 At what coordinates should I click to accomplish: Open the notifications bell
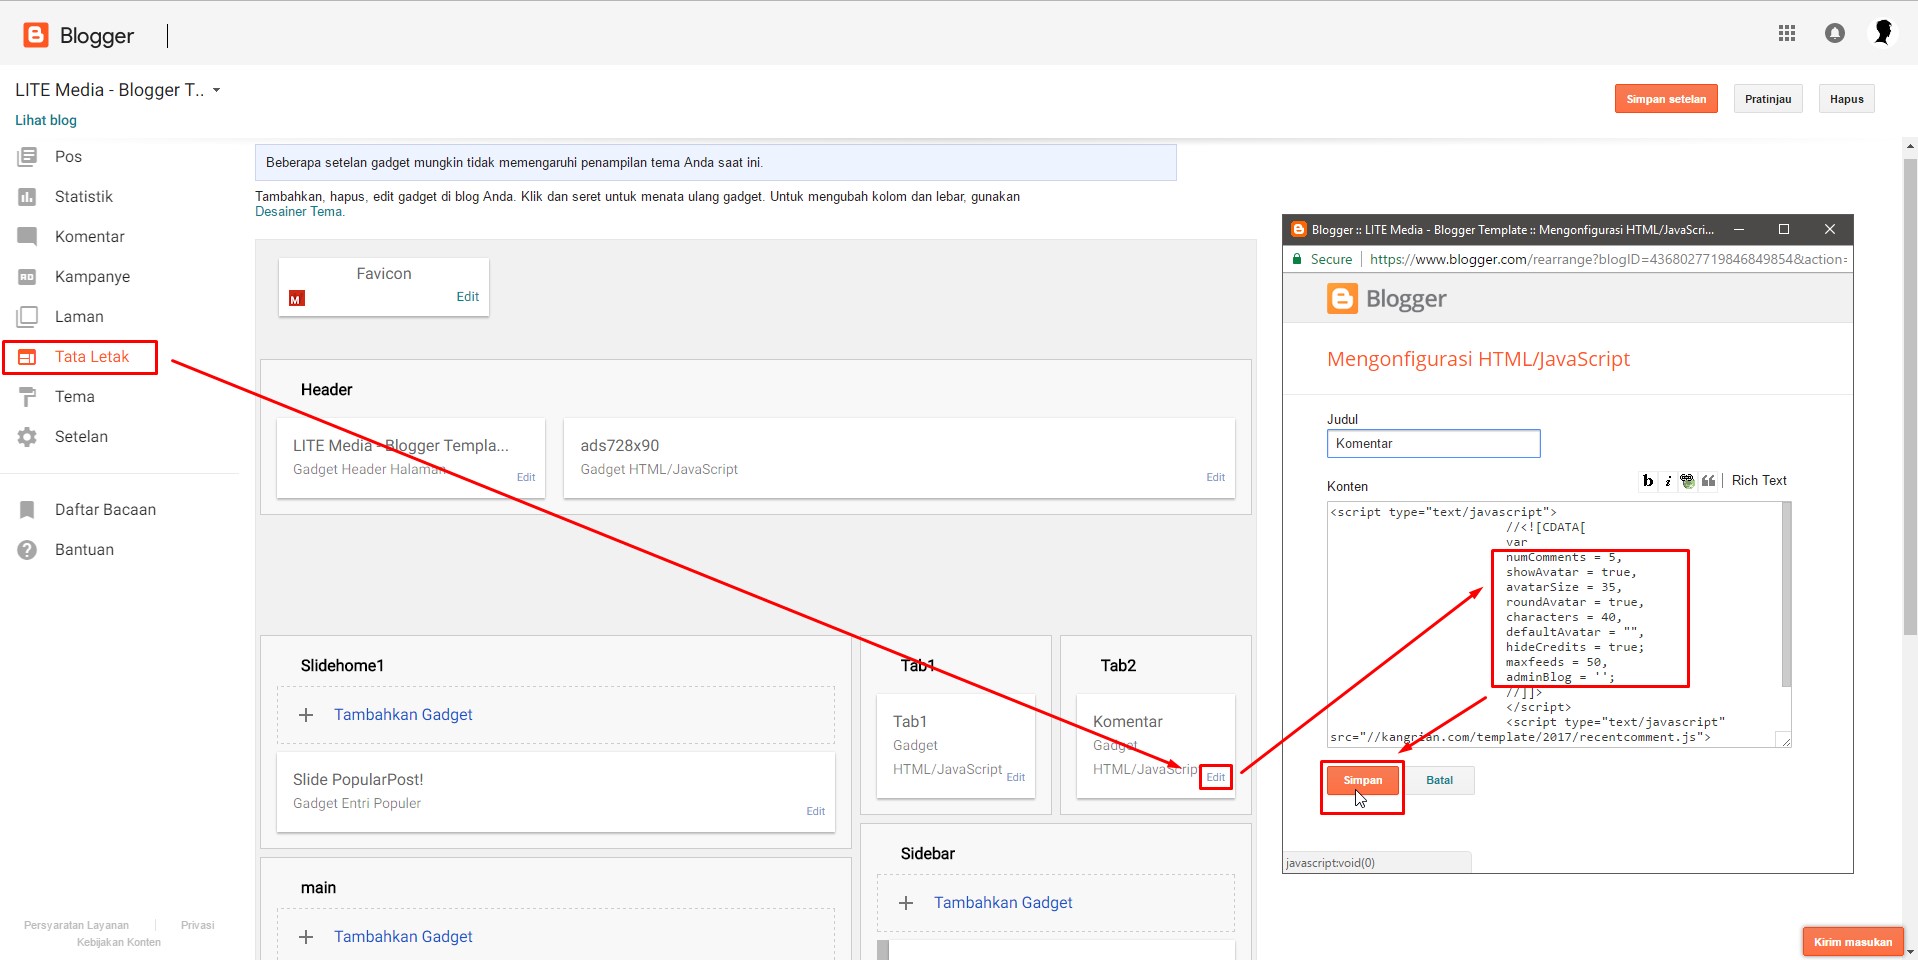(x=1835, y=34)
